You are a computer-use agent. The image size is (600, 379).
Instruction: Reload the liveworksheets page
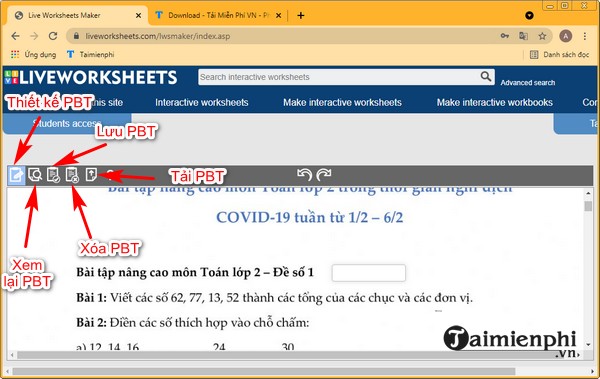tap(53, 36)
